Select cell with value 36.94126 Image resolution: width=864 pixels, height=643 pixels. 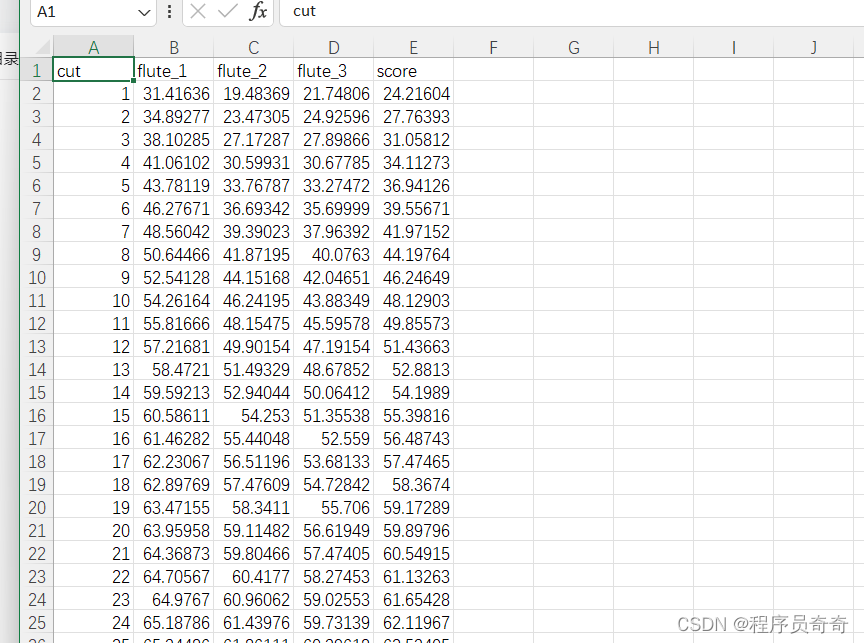(413, 185)
